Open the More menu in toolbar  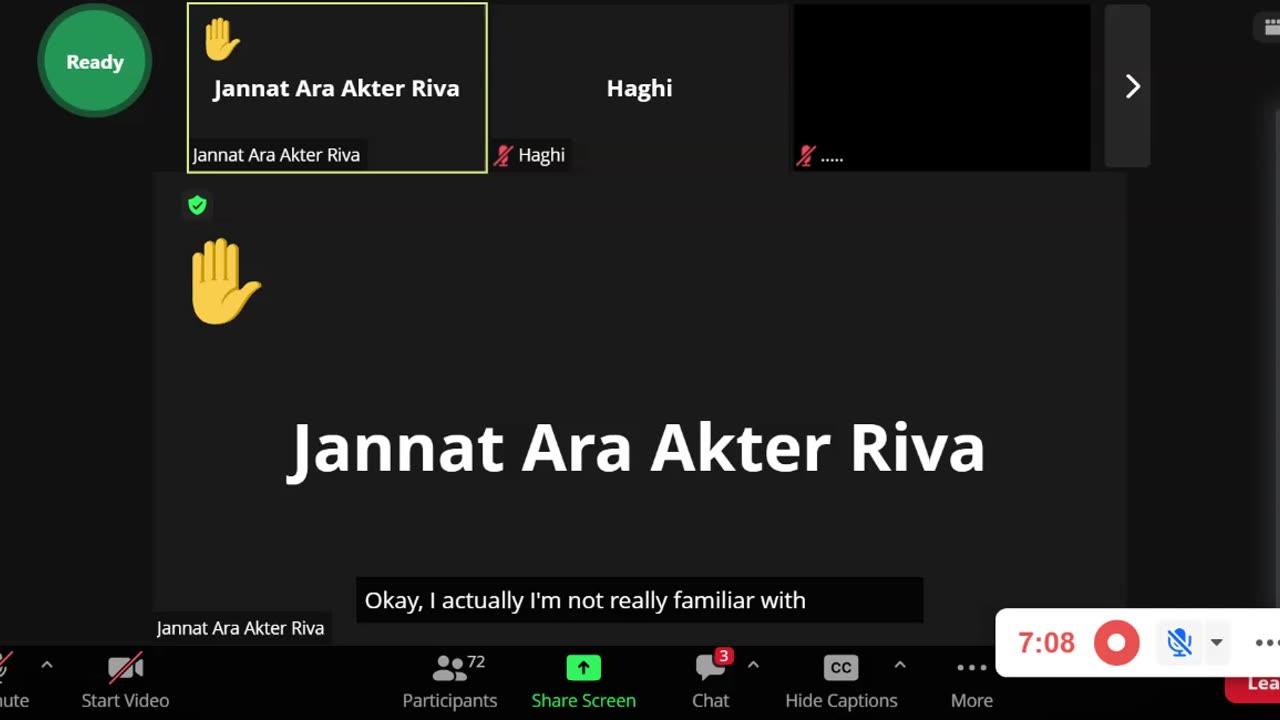(x=972, y=680)
